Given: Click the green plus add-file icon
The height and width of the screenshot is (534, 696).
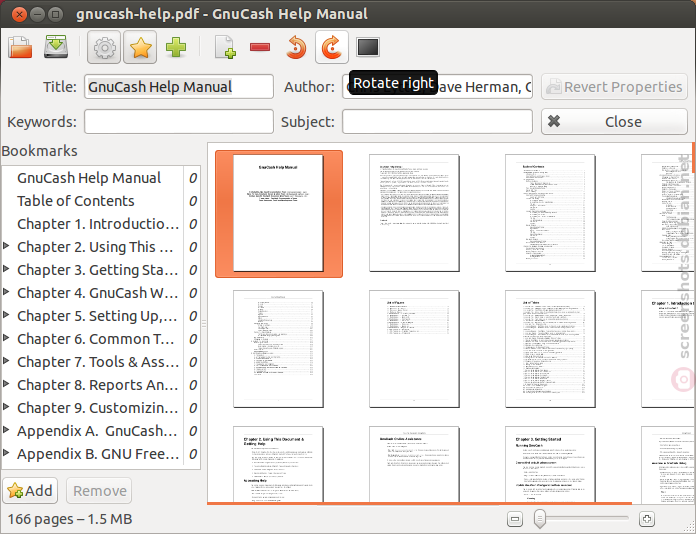Looking at the screenshot, I should click(x=176, y=47).
